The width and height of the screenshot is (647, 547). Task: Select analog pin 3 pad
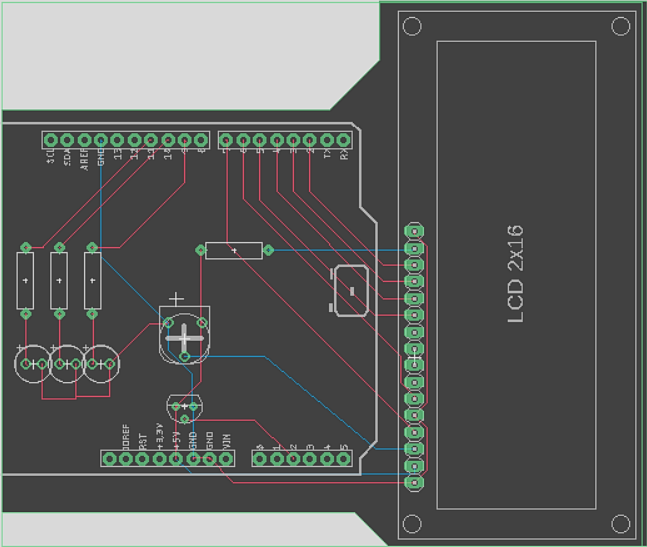[x=310, y=459]
